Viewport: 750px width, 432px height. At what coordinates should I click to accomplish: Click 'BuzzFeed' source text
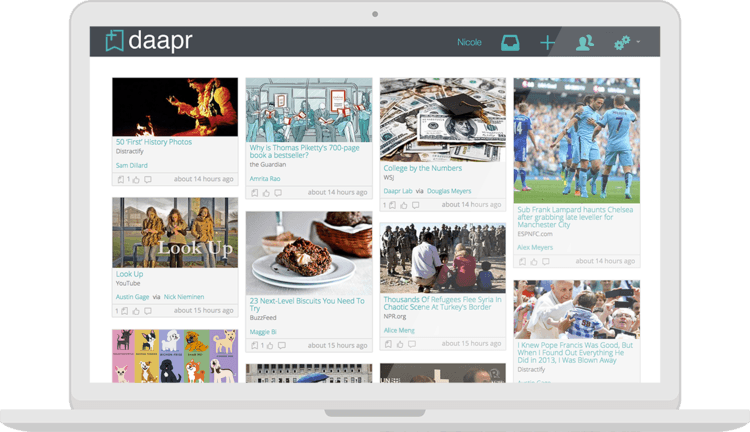263,318
